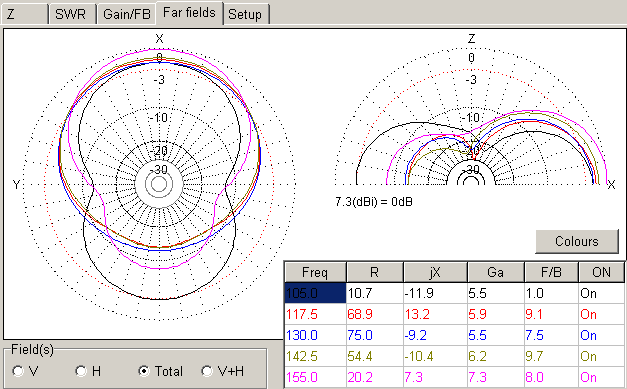Toggle the On cell for 117.5 row
This screenshot has height=389, width=627.
click(601, 314)
